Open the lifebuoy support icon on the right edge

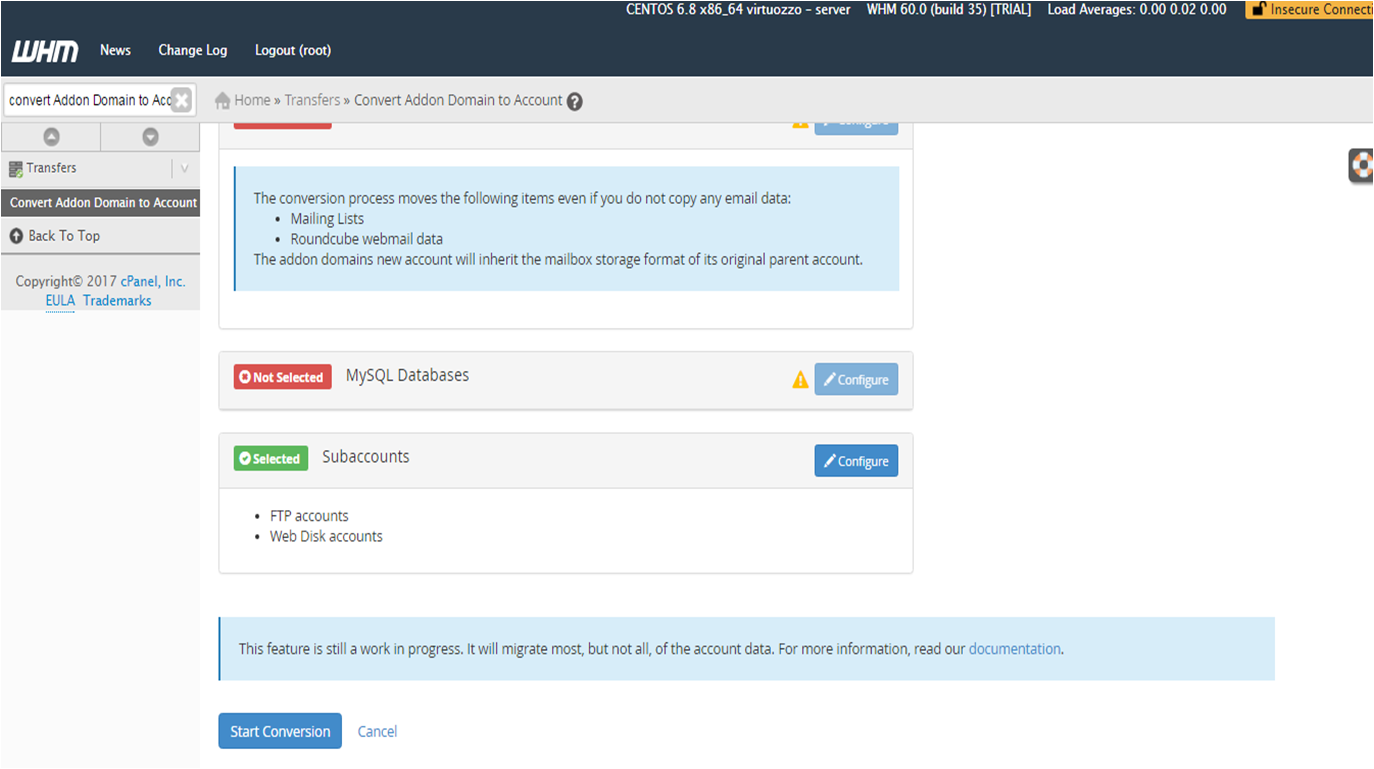click(x=1361, y=165)
